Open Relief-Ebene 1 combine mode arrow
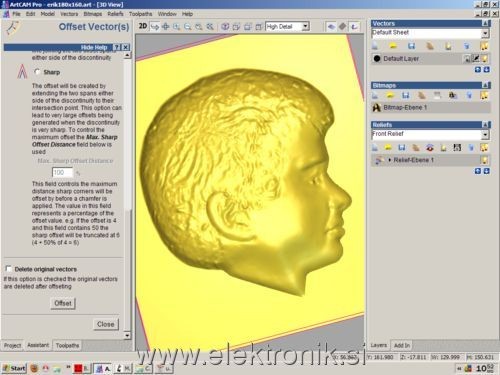Image resolution: width=500 pixels, height=375 pixels. (x=389, y=160)
